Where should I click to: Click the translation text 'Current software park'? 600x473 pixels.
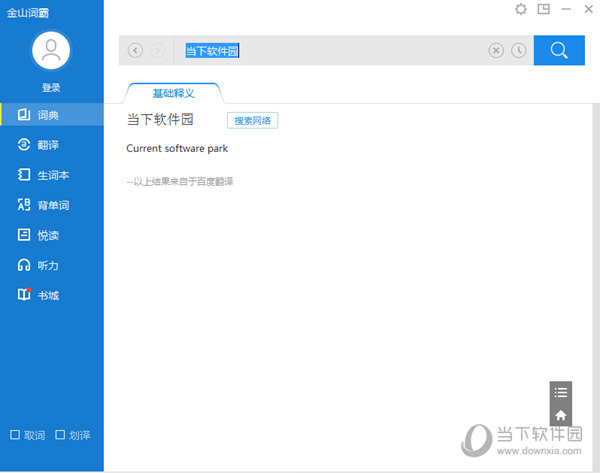click(x=177, y=148)
